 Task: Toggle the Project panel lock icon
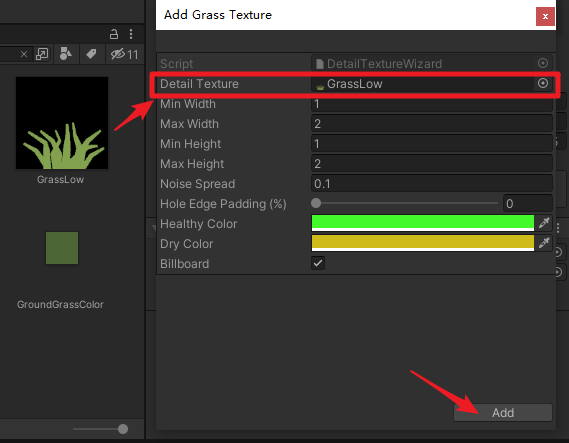[x=114, y=34]
